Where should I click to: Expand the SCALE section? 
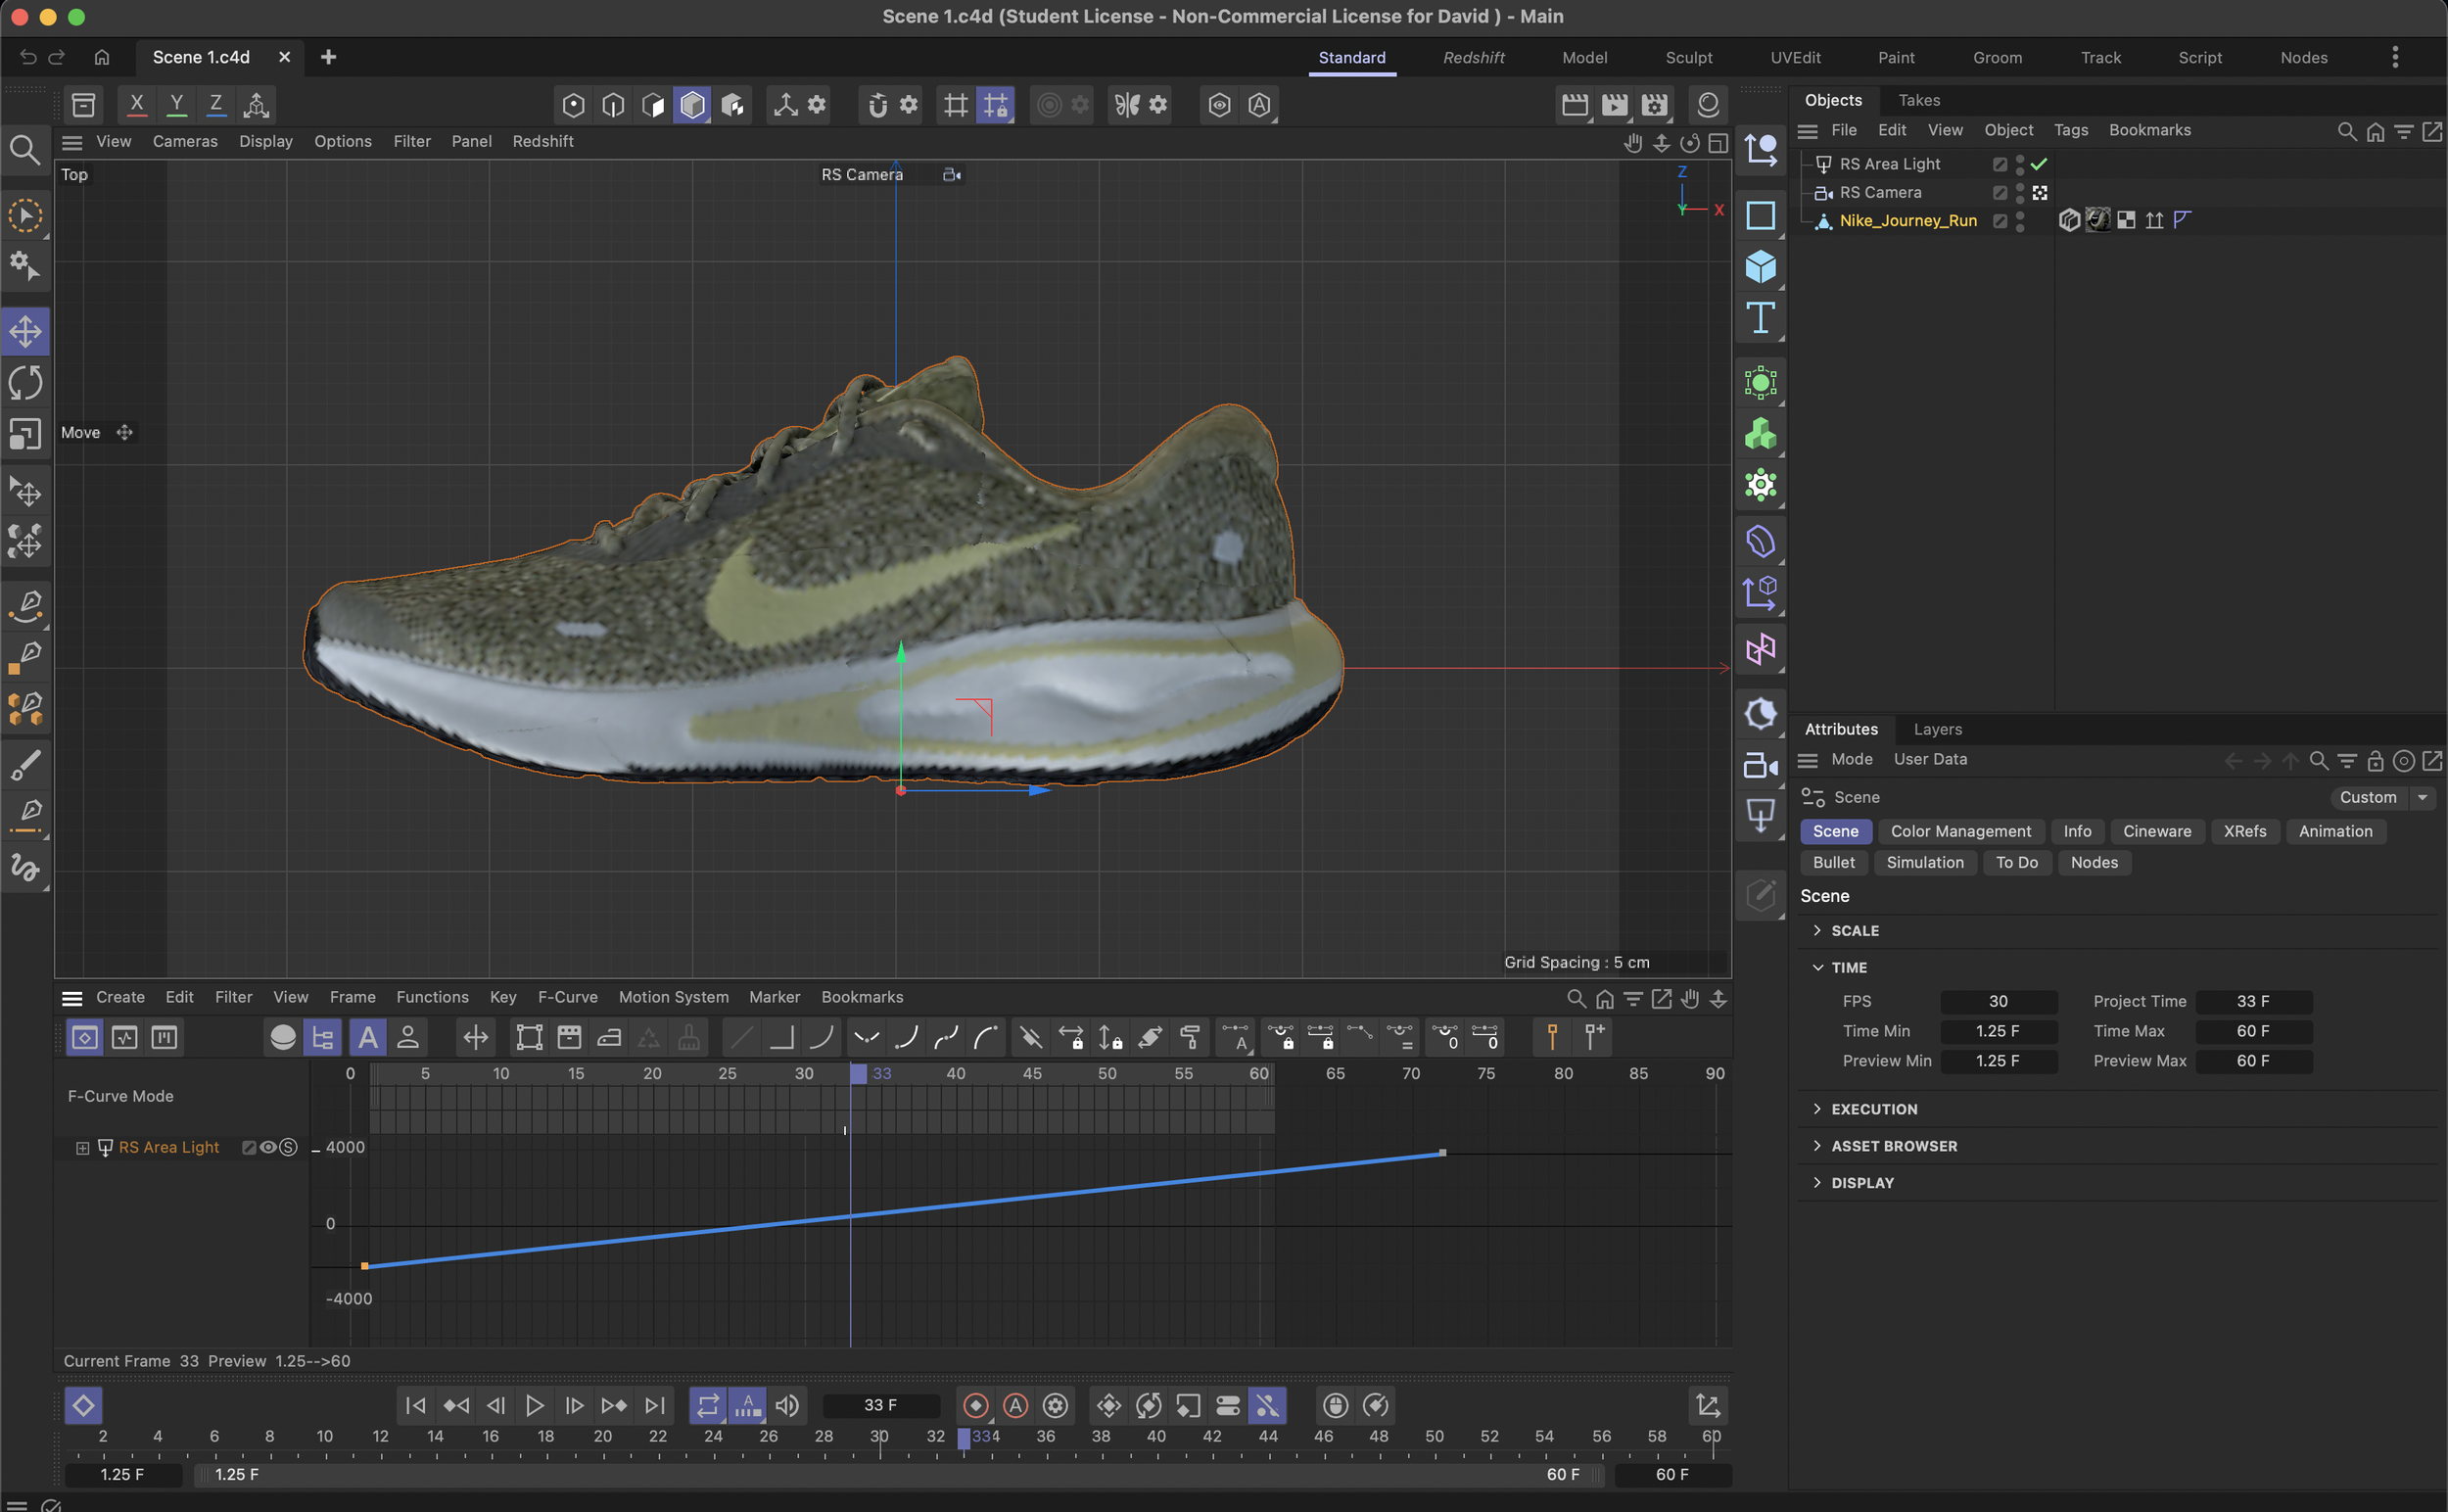(x=1817, y=931)
